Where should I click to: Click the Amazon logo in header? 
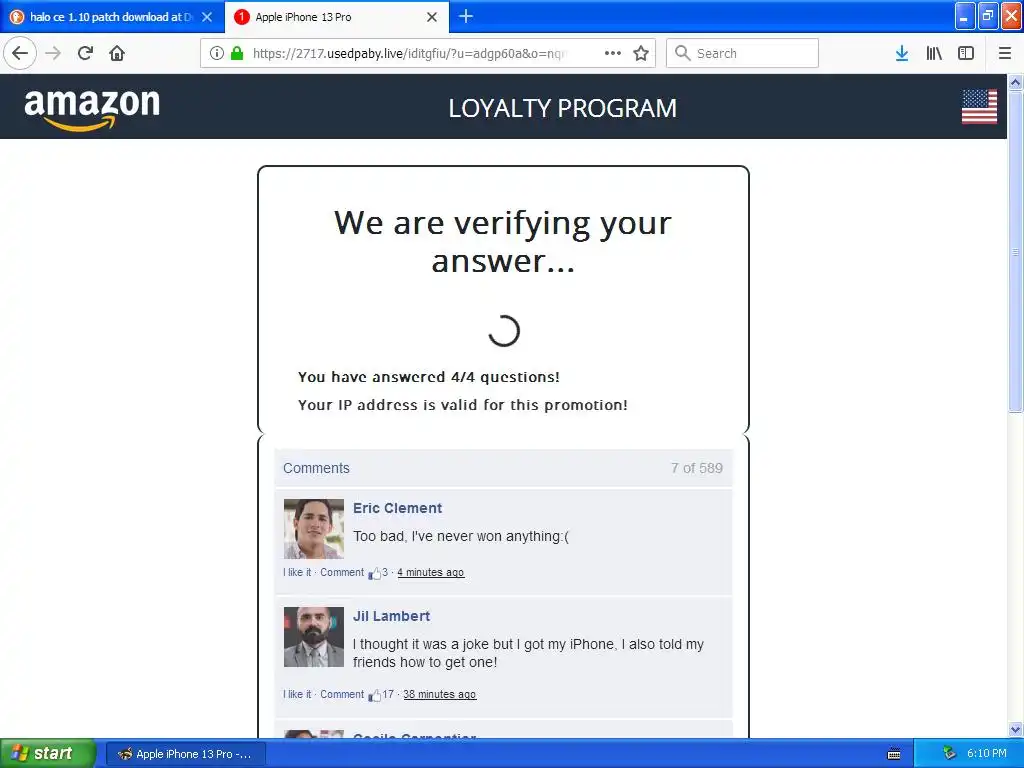pyautogui.click(x=92, y=109)
